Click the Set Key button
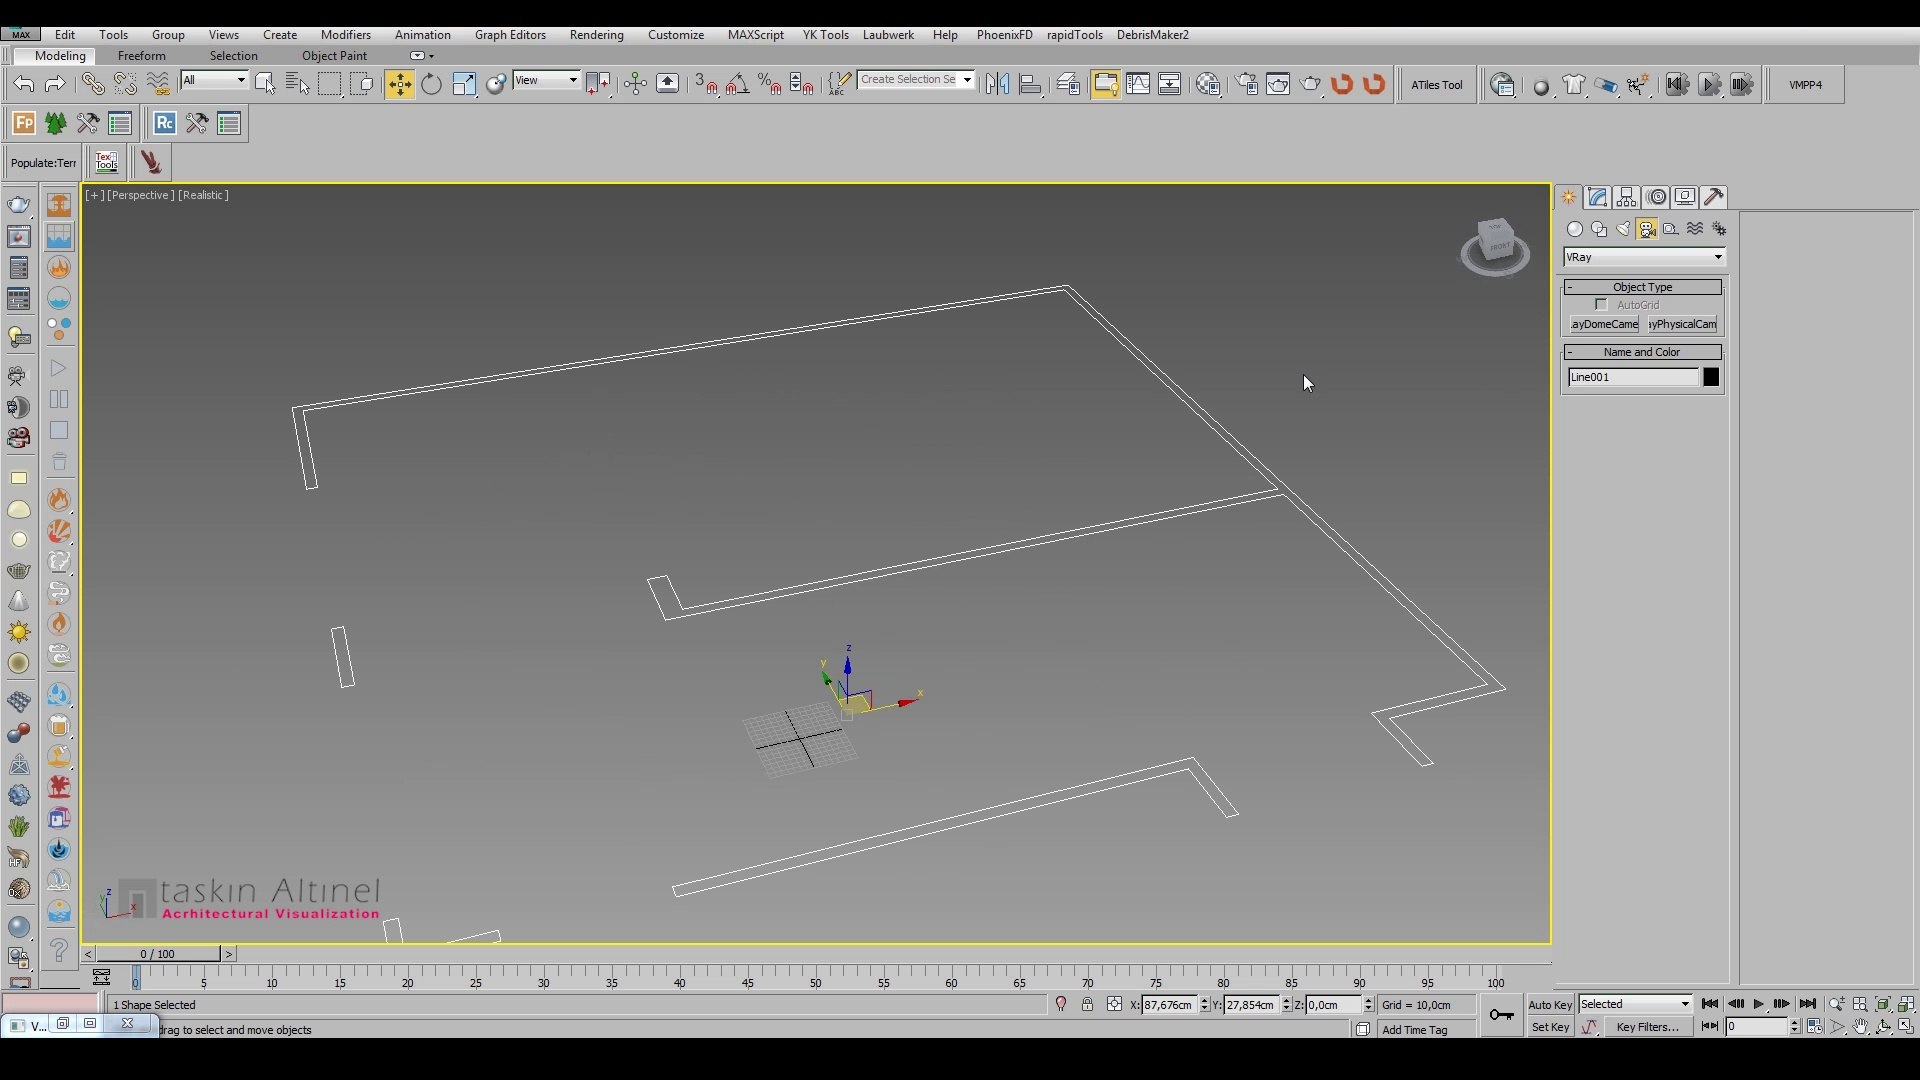 click(x=1551, y=1028)
